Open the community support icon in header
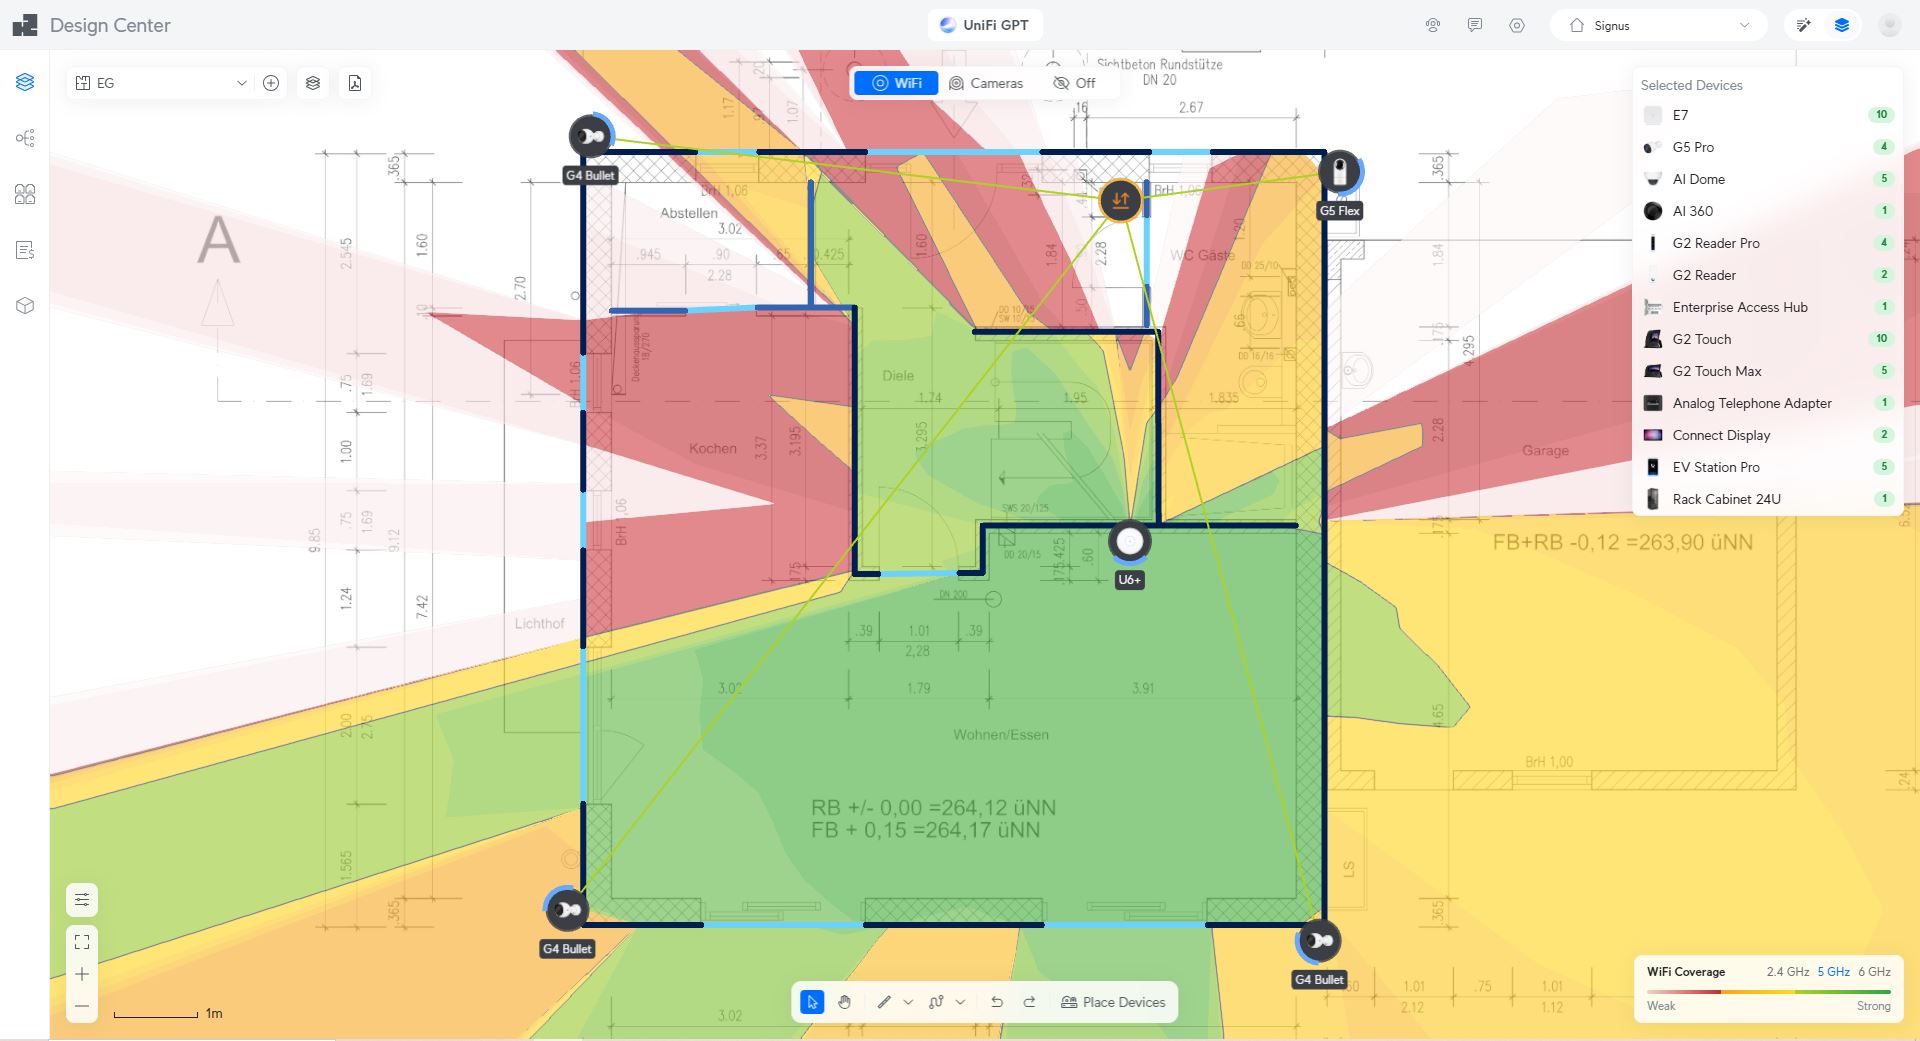Viewport: 1920px width, 1041px height. 1433,25
